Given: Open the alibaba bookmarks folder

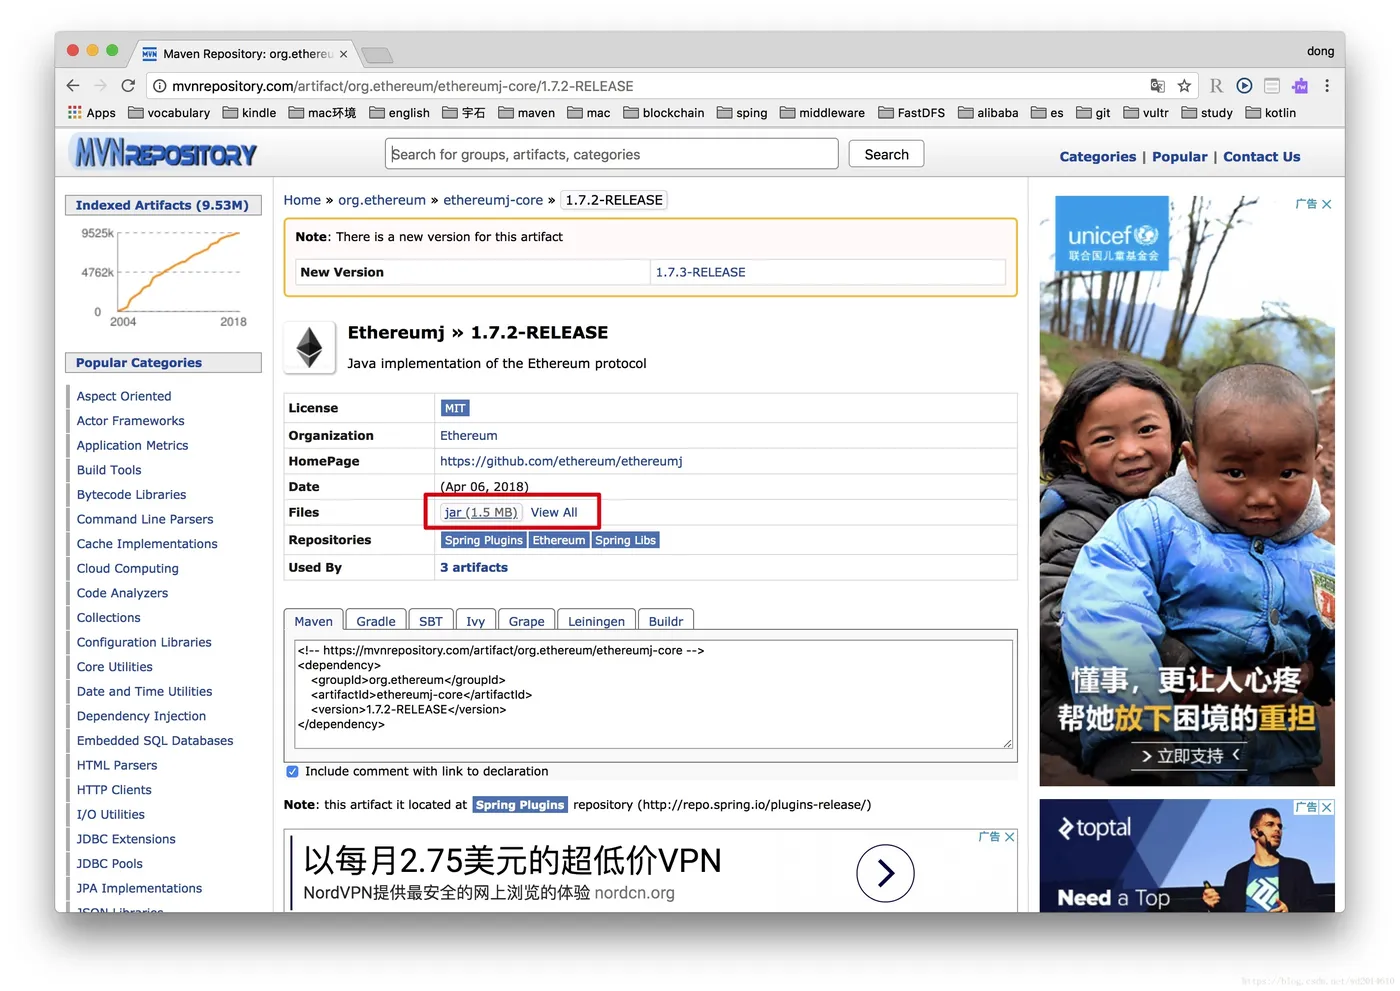Looking at the screenshot, I should [x=988, y=113].
